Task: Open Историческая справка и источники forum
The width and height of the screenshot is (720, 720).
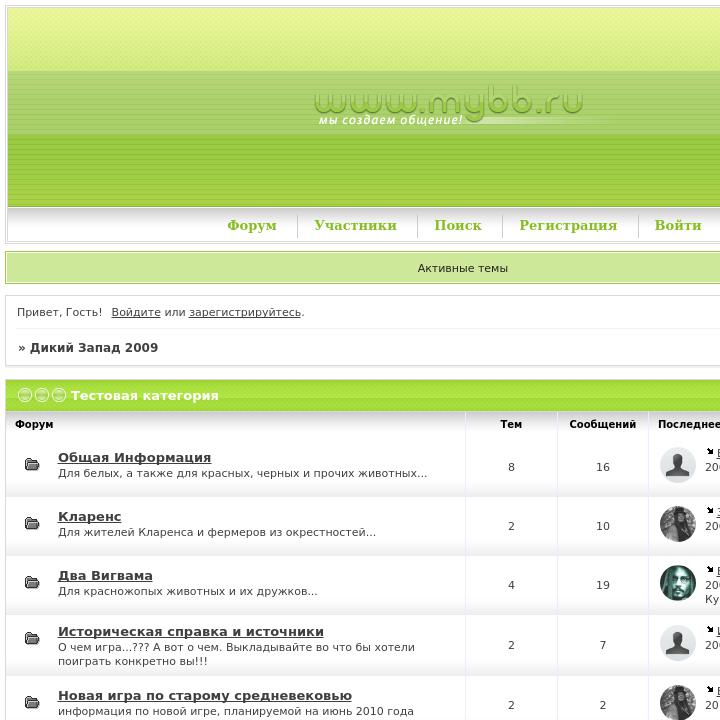Action: point(191,631)
